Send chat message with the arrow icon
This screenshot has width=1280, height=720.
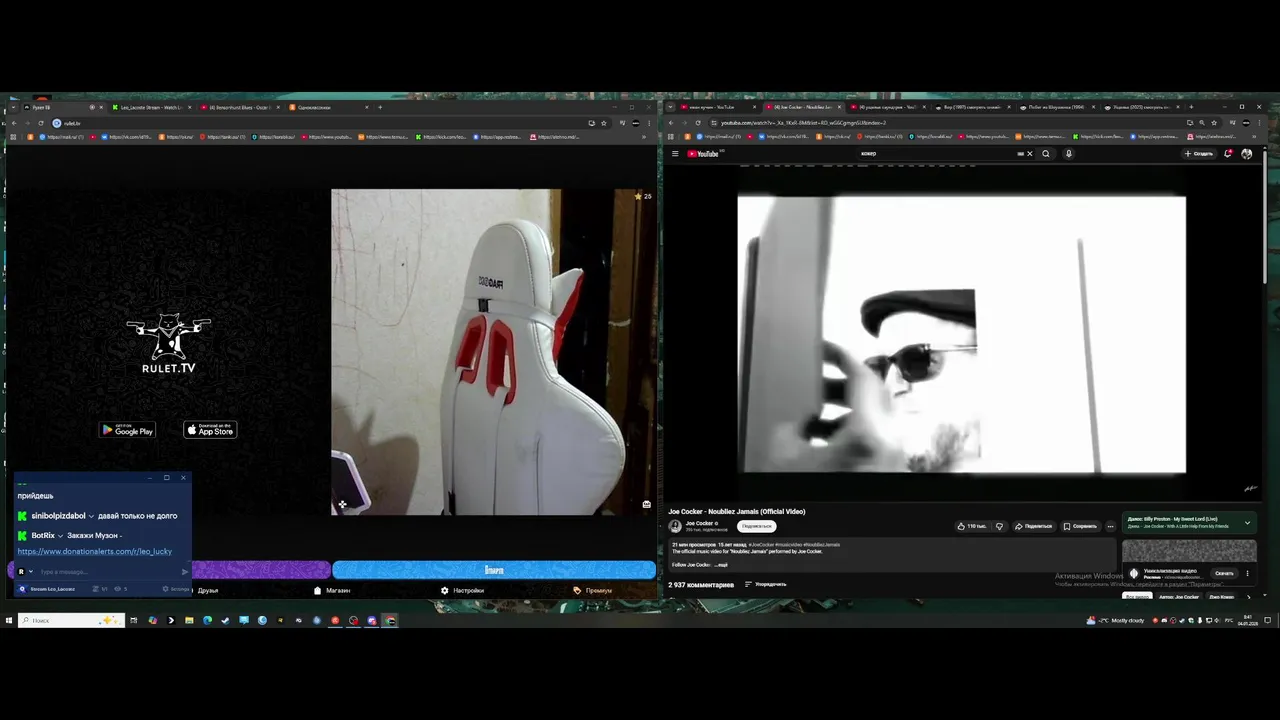pos(184,572)
